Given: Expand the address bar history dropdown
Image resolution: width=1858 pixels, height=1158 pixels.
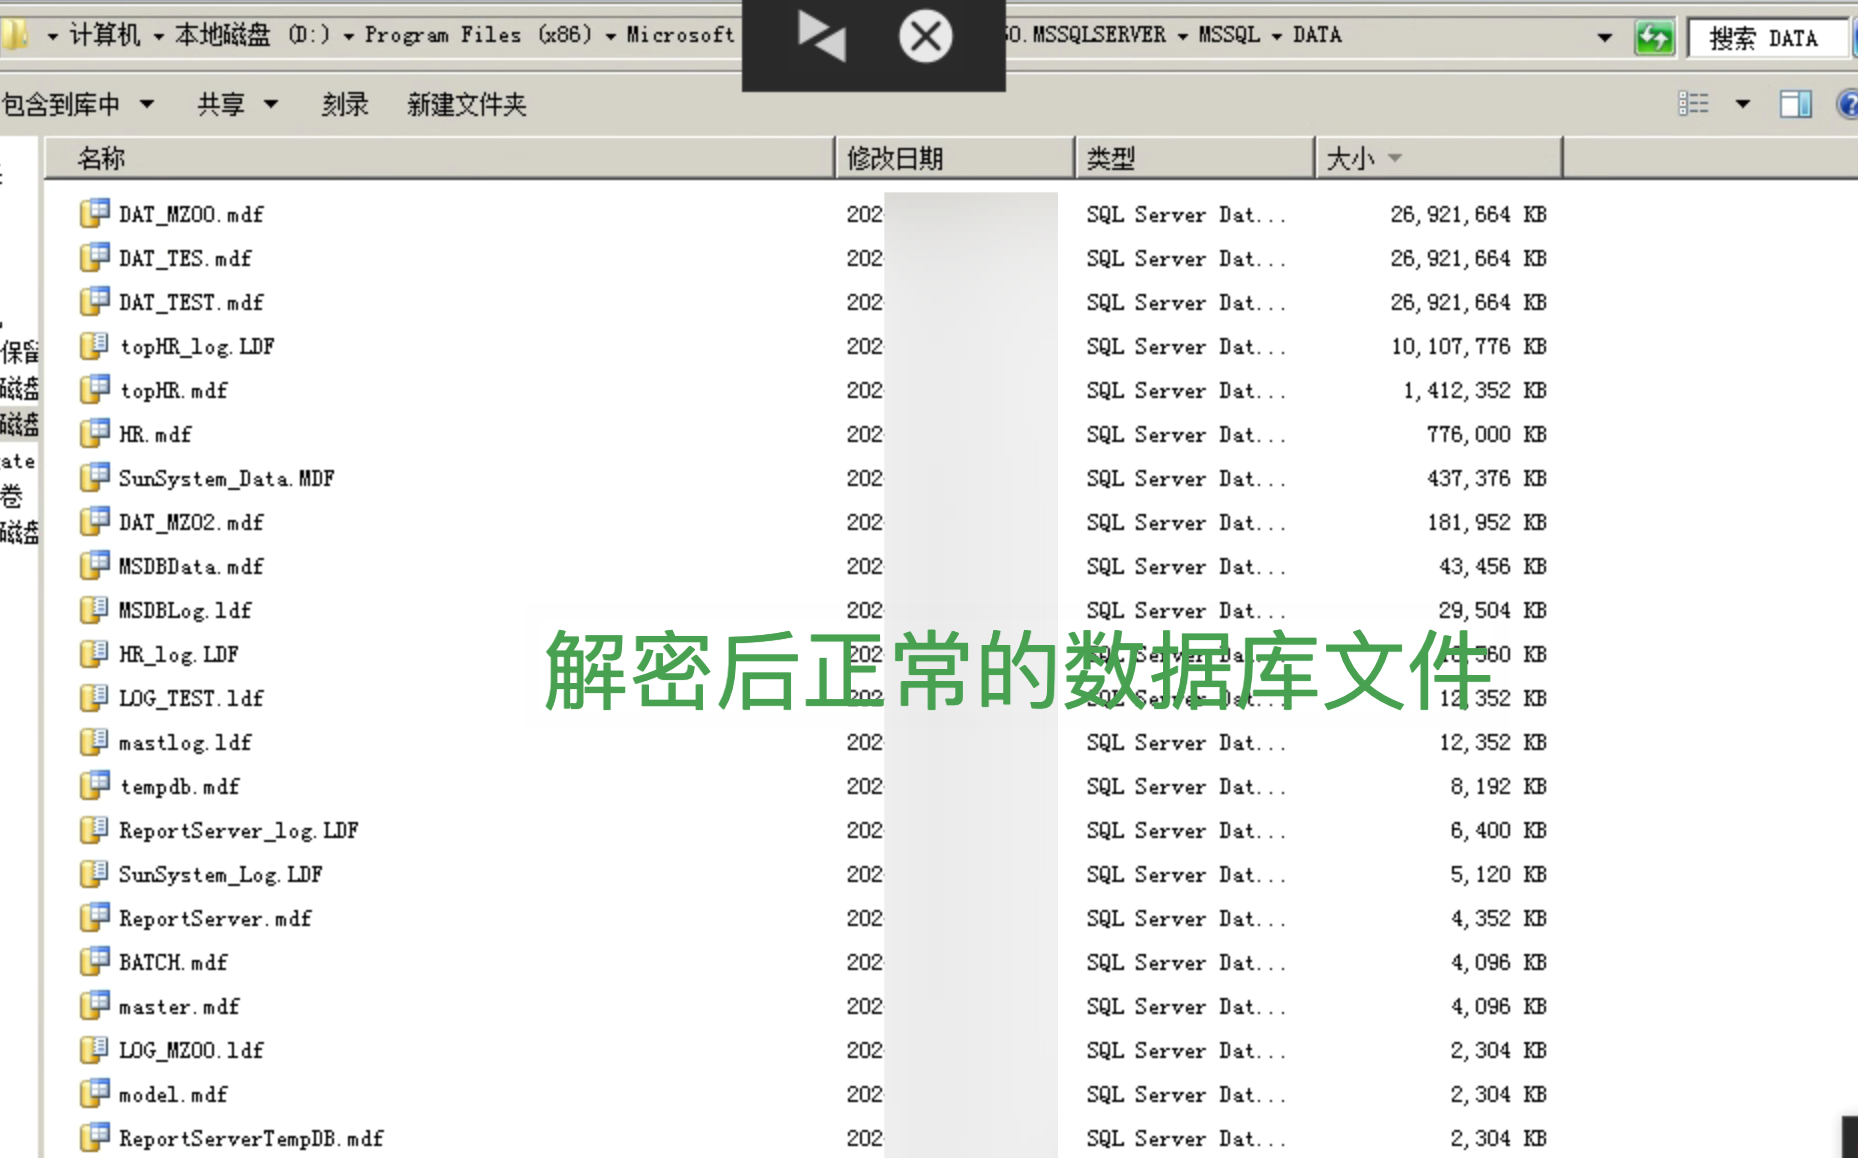Looking at the screenshot, I should coord(1604,37).
